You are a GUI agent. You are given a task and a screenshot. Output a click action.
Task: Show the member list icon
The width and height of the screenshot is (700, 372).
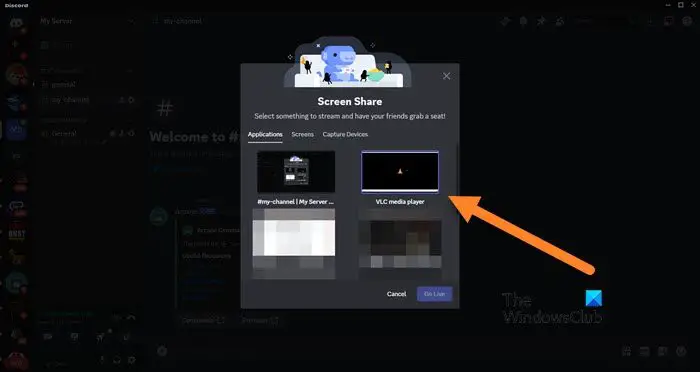click(559, 21)
